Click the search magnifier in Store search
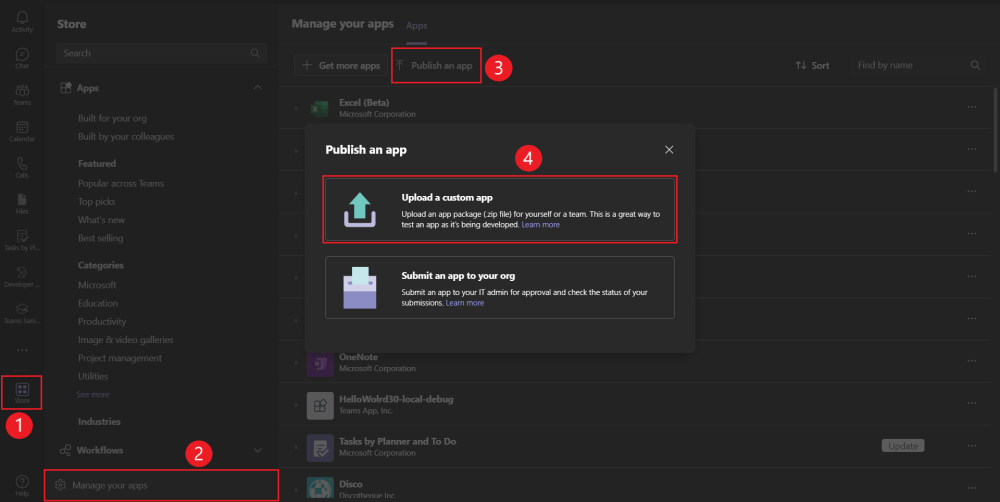This screenshot has width=1000, height=502. 255,53
